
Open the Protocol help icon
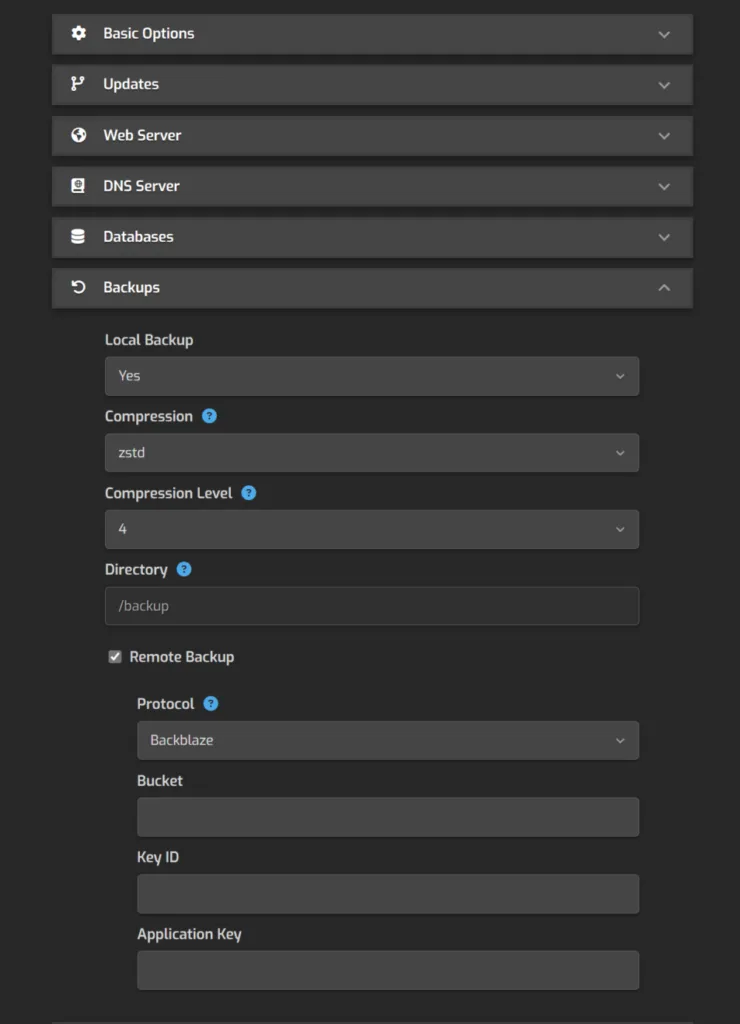[211, 704]
